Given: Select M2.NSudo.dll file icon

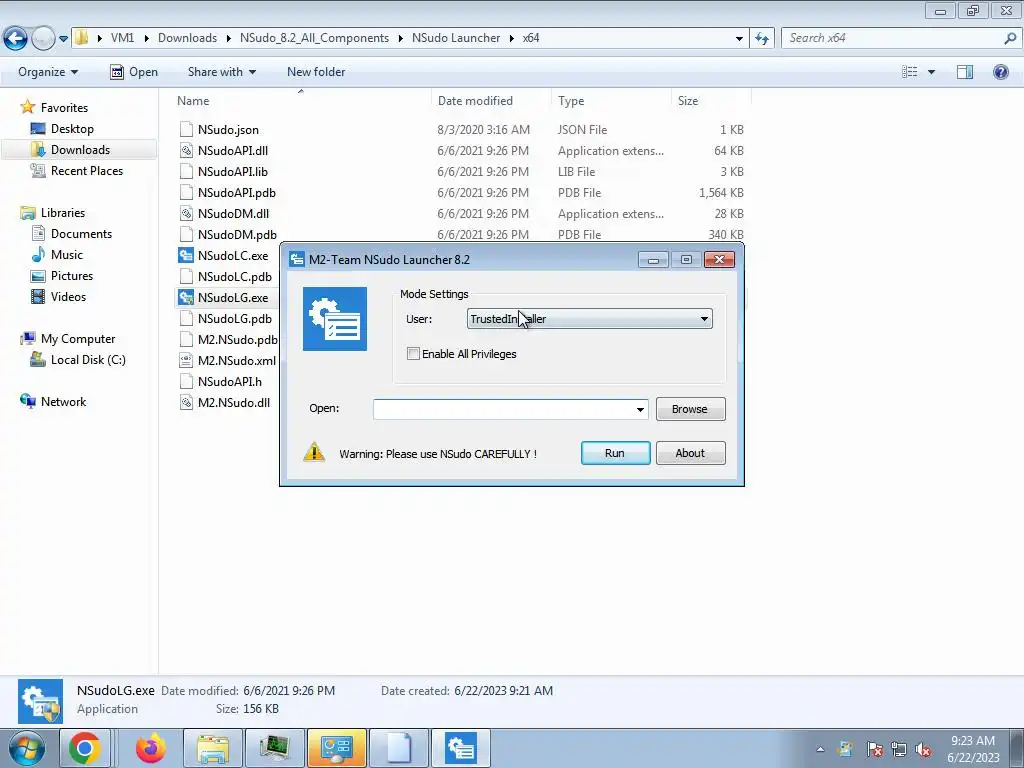Looking at the screenshot, I should [x=186, y=402].
